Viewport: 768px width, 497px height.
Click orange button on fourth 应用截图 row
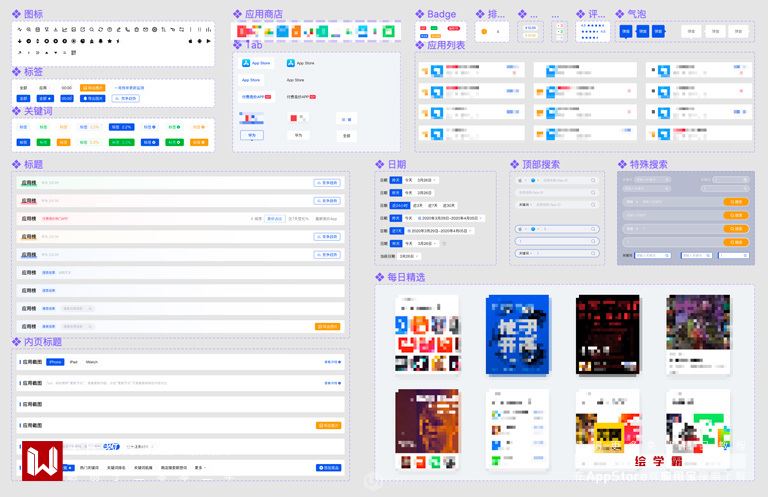pyautogui.click(x=329, y=426)
